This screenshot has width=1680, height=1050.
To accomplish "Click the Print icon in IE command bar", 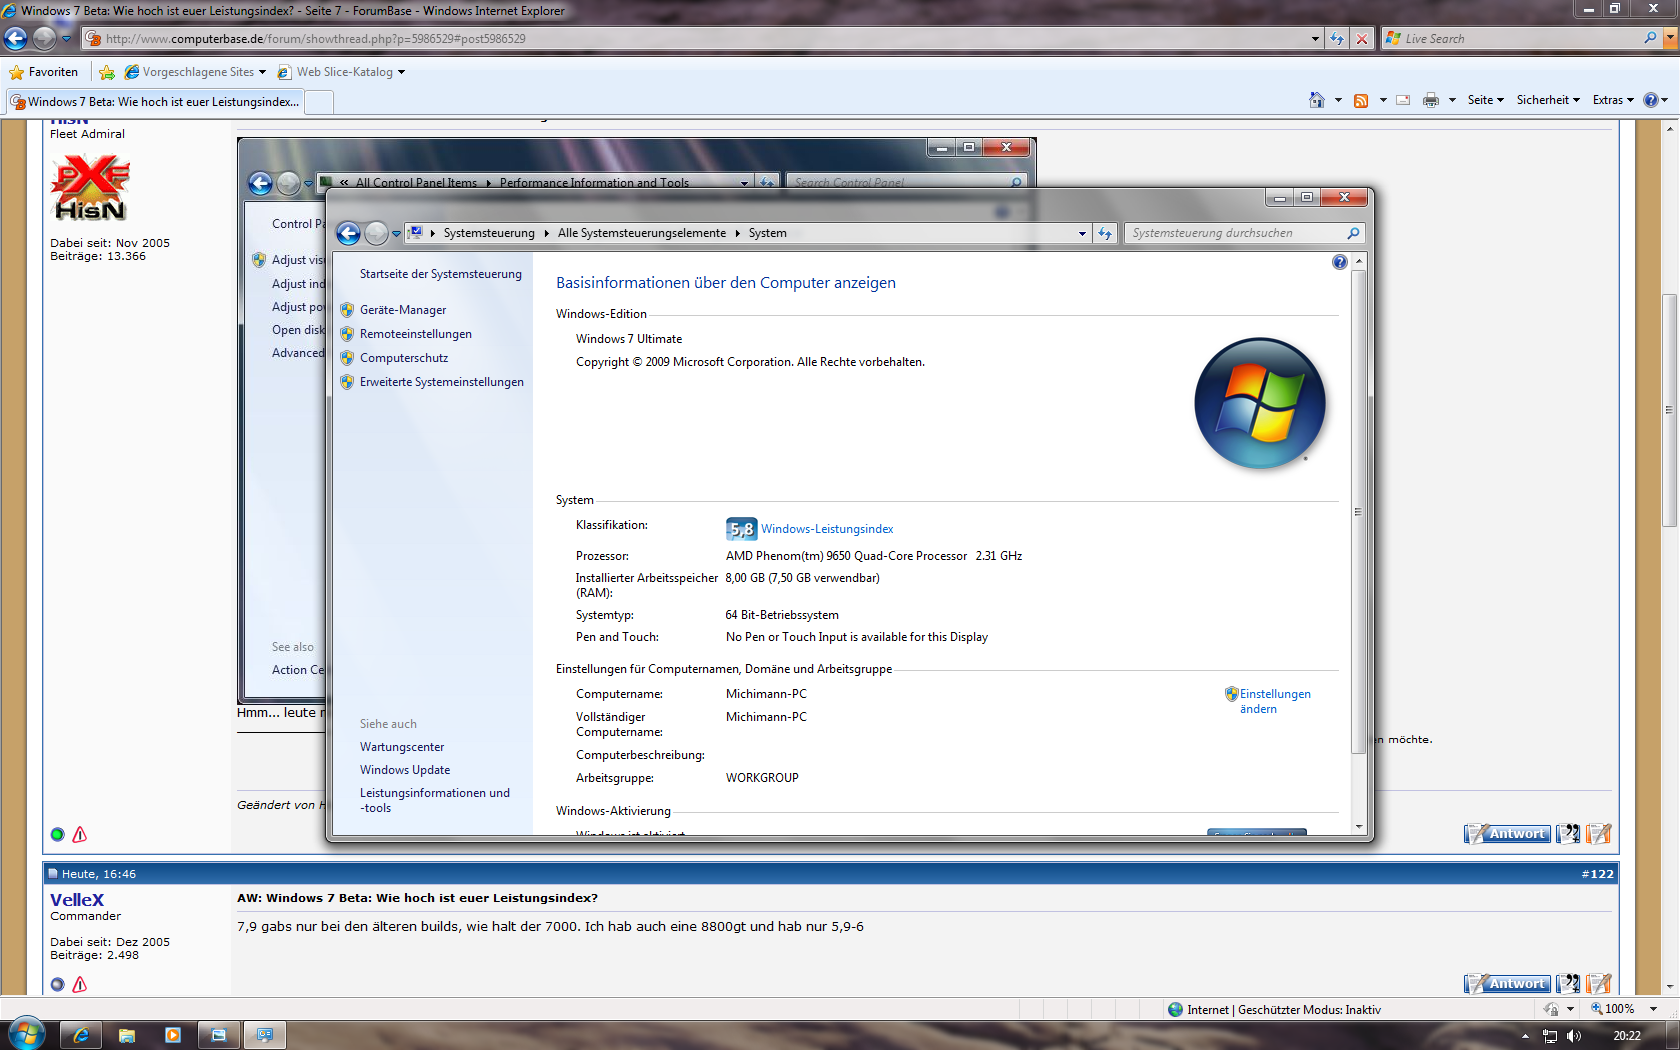I will coord(1431,100).
